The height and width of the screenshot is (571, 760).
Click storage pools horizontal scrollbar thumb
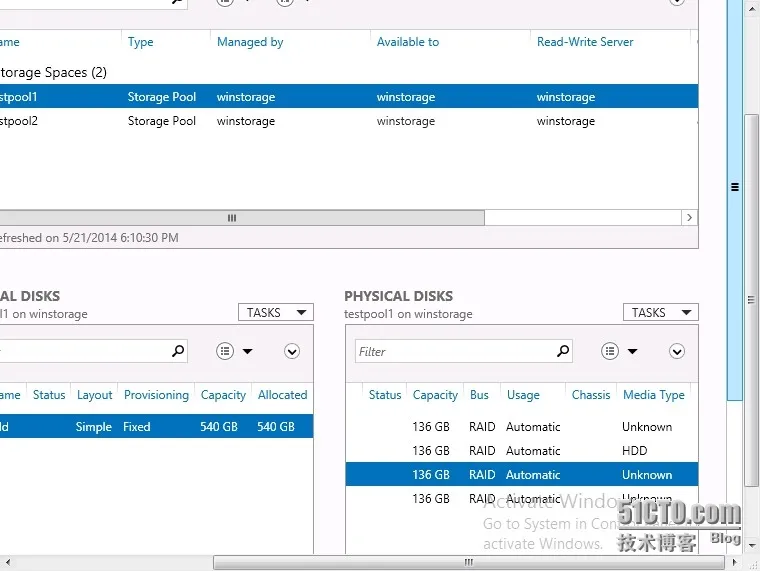pos(242,218)
